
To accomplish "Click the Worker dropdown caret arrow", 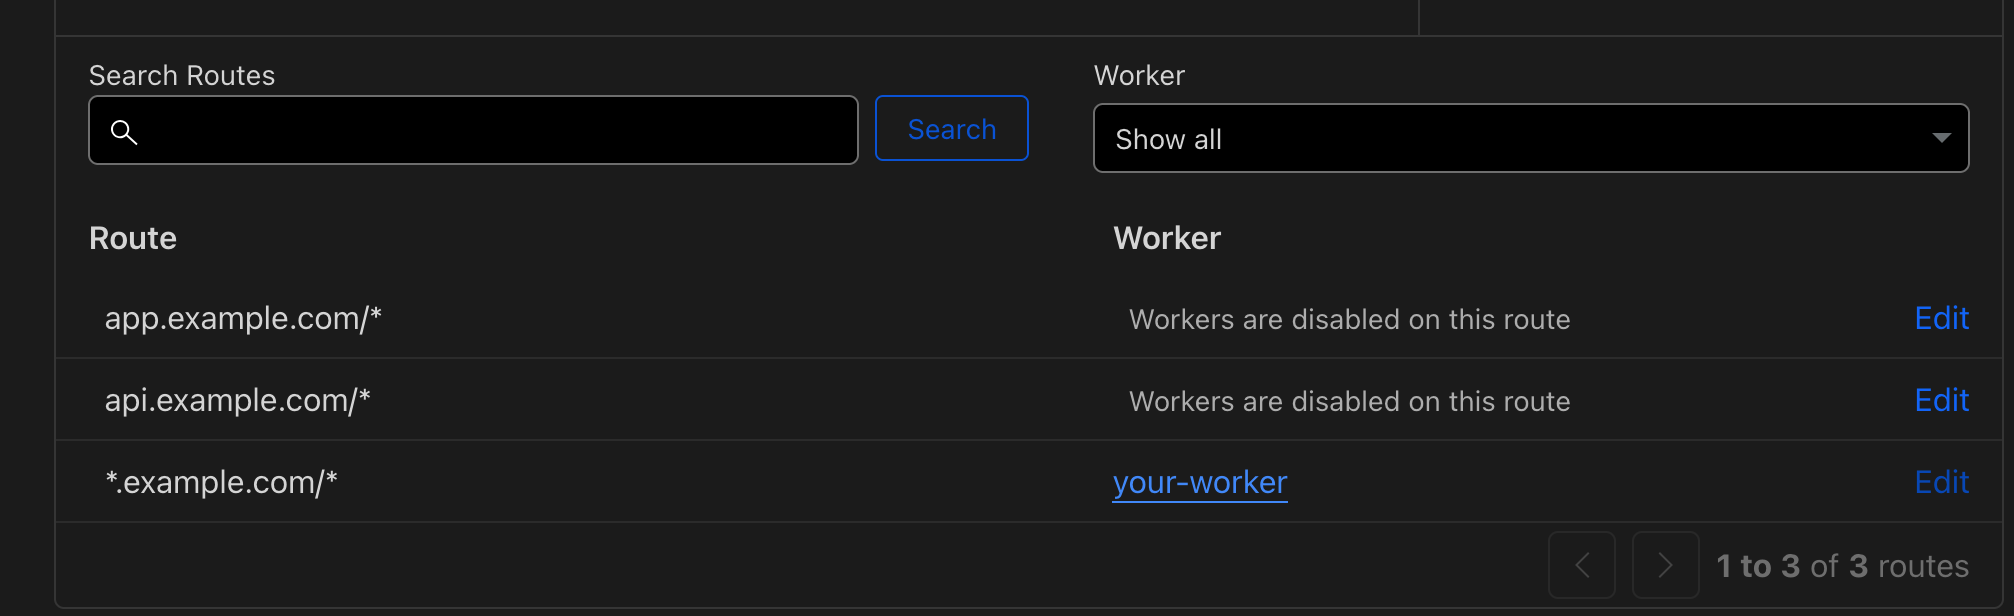I will pyautogui.click(x=1941, y=138).
